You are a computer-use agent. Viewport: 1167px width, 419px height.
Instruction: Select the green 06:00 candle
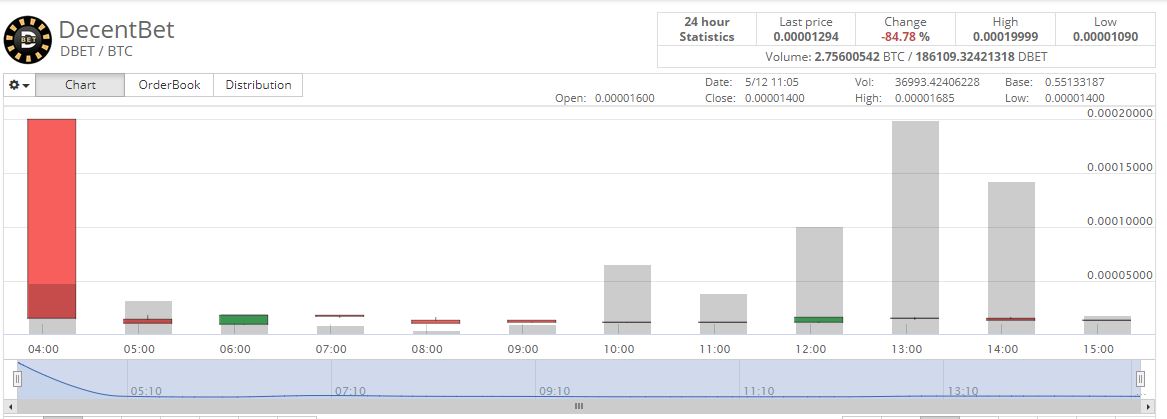(x=243, y=319)
